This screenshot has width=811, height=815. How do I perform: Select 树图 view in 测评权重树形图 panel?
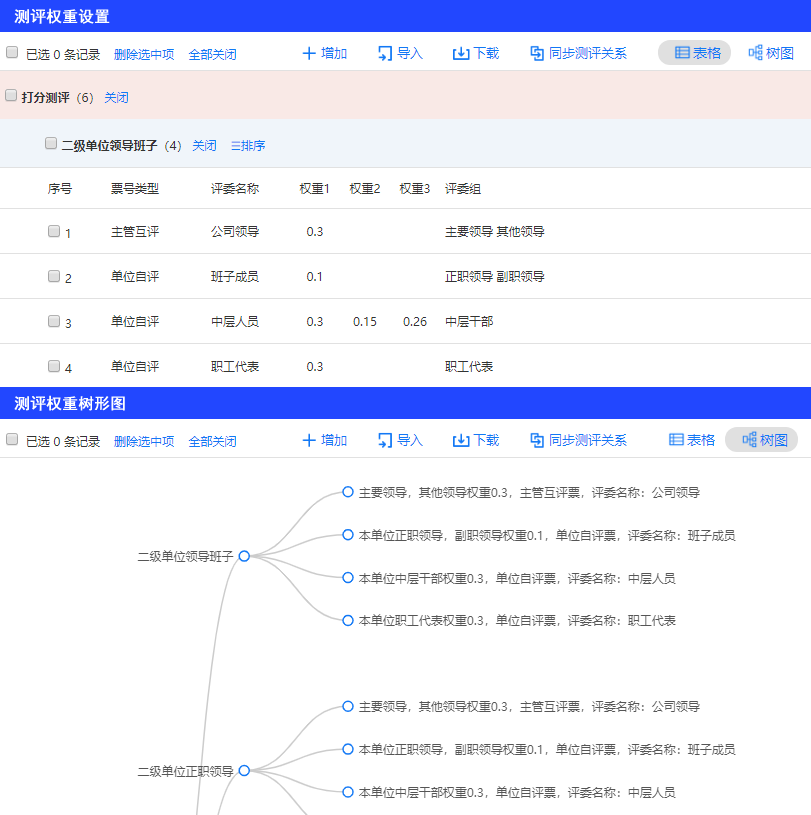(762, 440)
